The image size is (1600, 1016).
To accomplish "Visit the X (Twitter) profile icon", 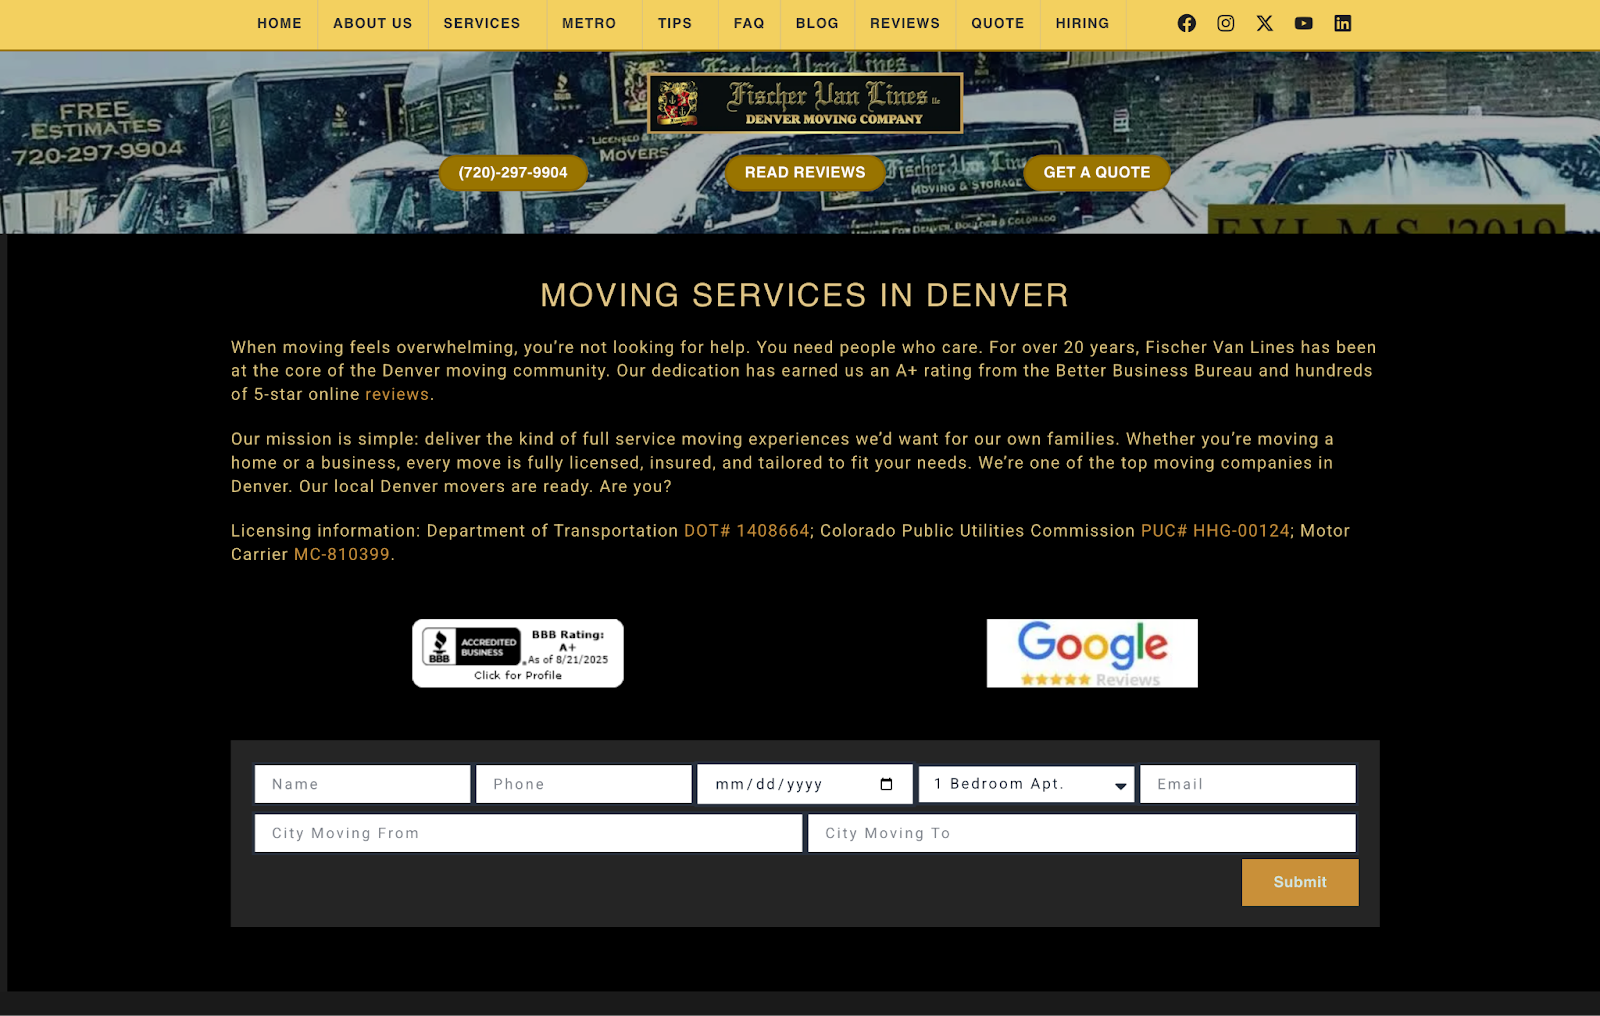I will pyautogui.click(x=1264, y=23).
